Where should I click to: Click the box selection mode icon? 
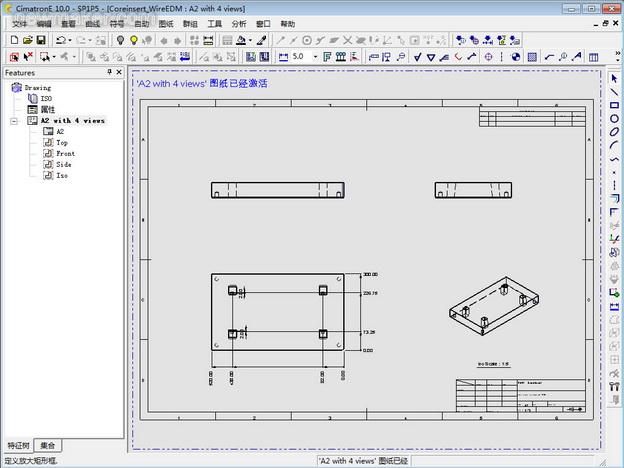pos(44,57)
